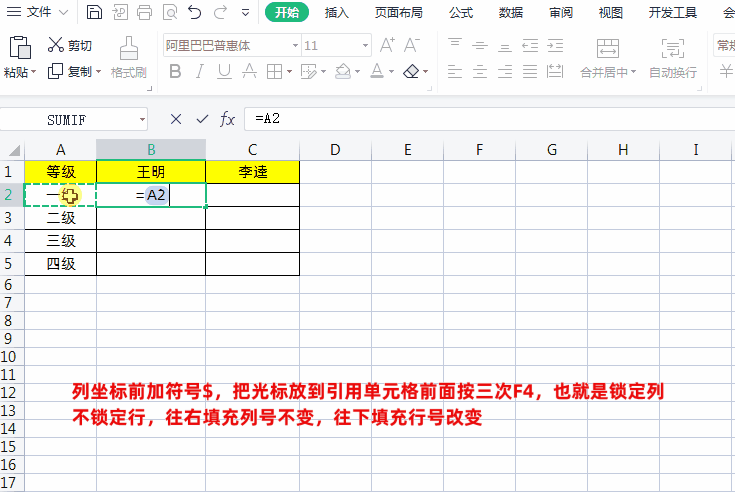
Task: Click the middle vertical align icon
Action: (x=480, y=45)
